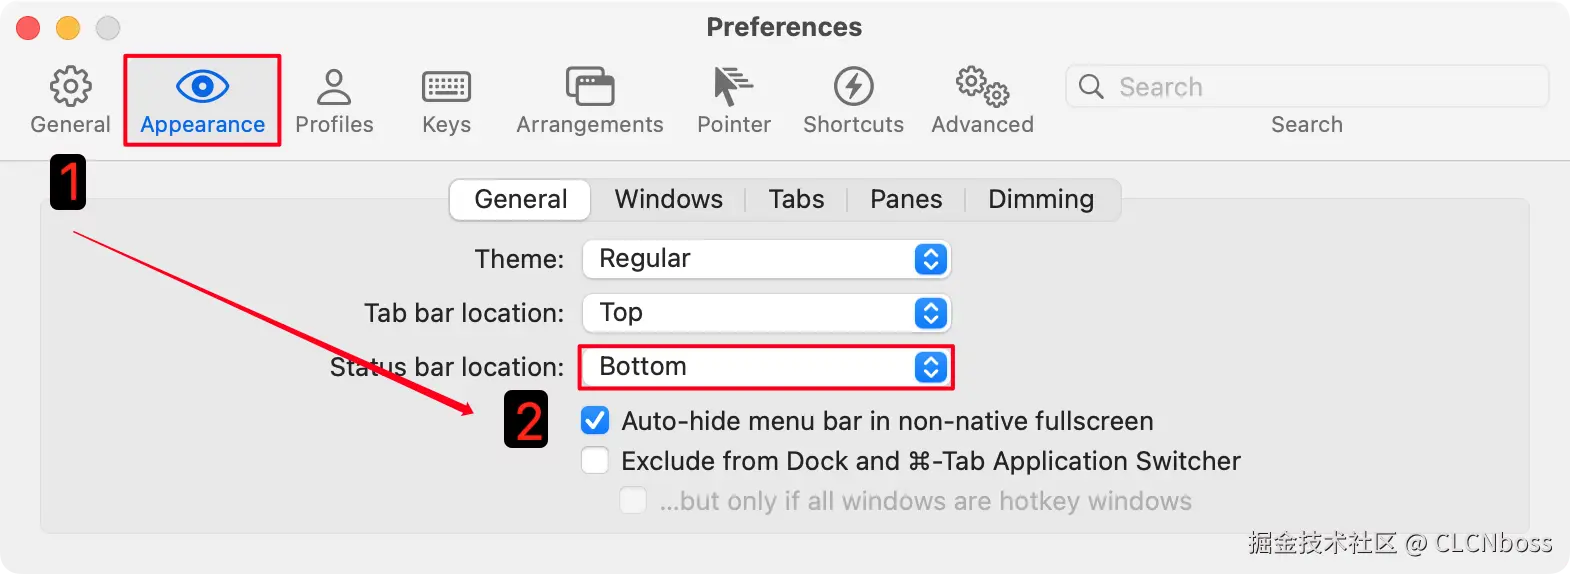Viewport: 1570px width, 574px height.
Task: Open the Profiles person icon
Action: pos(334,87)
